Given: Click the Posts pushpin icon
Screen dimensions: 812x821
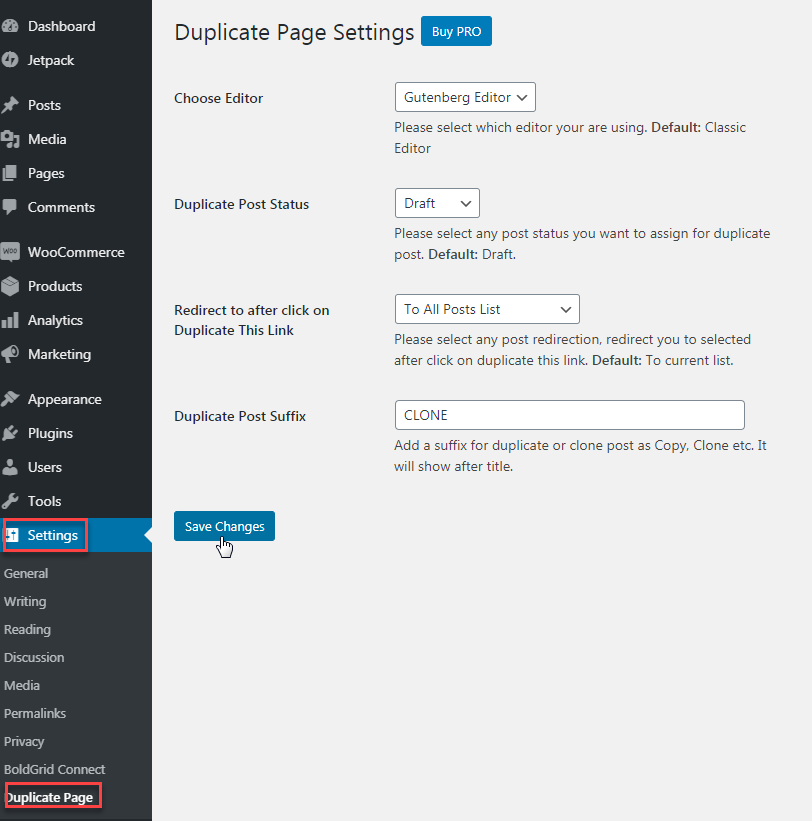Looking at the screenshot, I should [x=10, y=105].
